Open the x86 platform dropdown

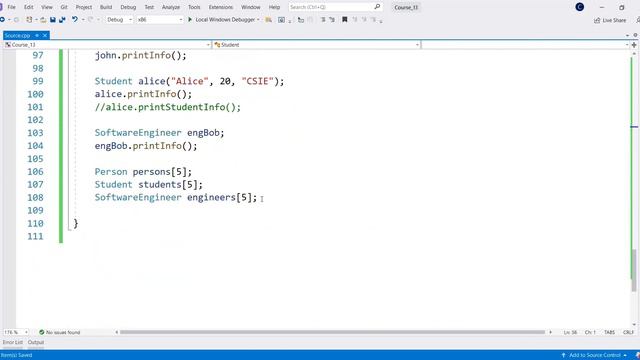point(160,20)
